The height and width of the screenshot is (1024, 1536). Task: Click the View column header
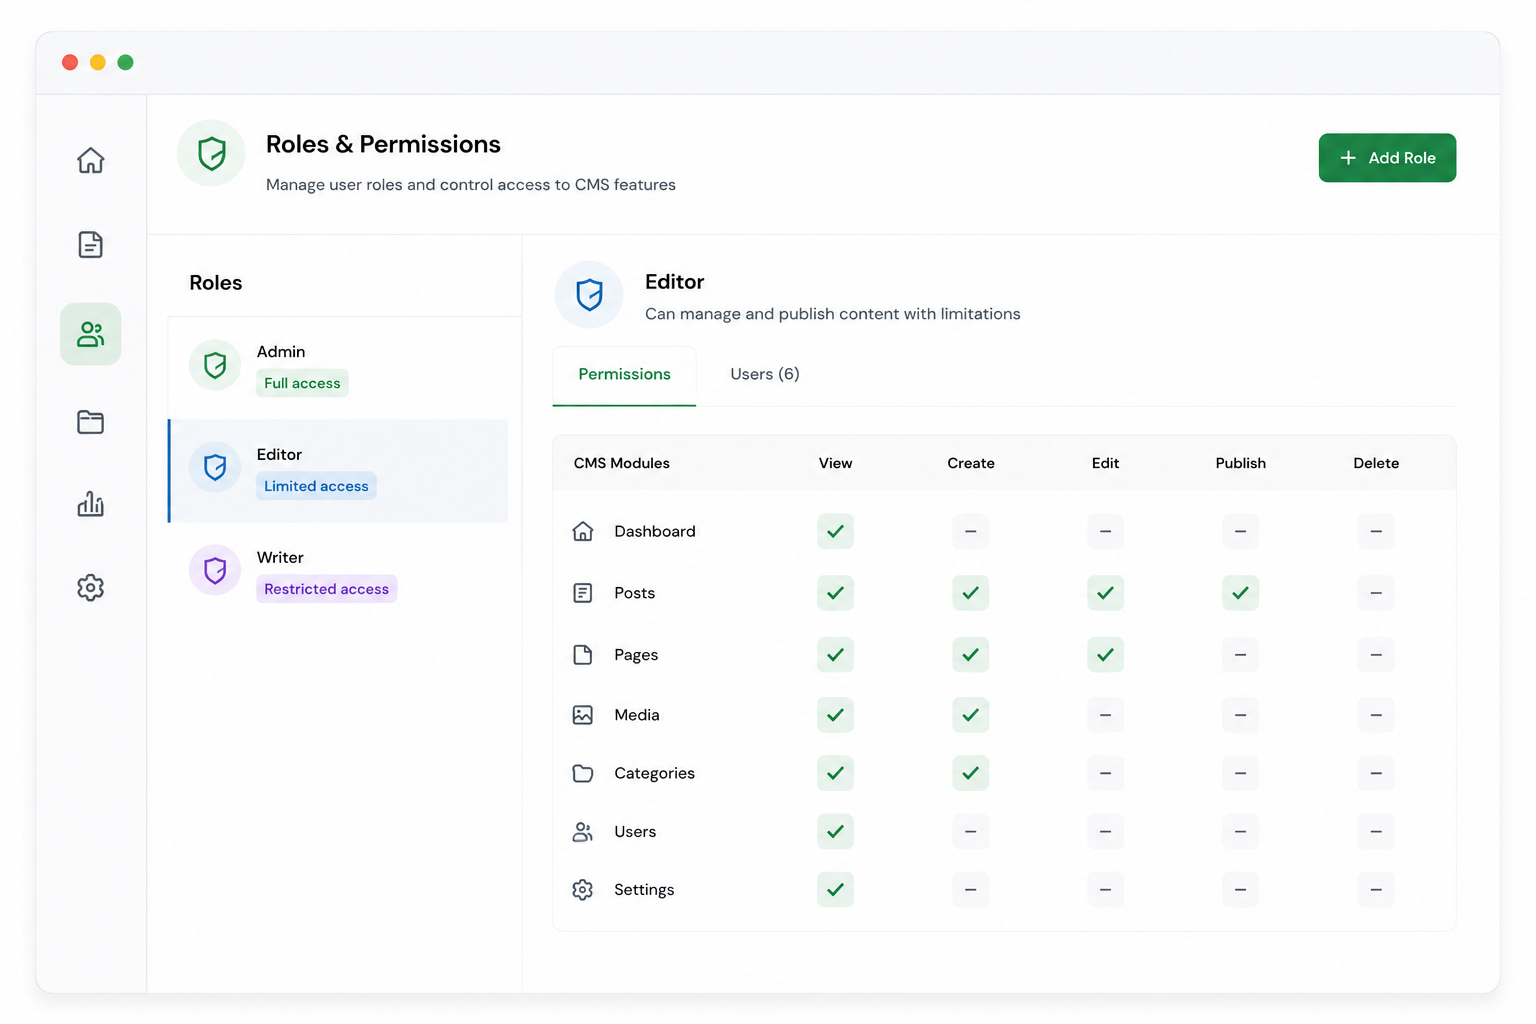coord(835,463)
